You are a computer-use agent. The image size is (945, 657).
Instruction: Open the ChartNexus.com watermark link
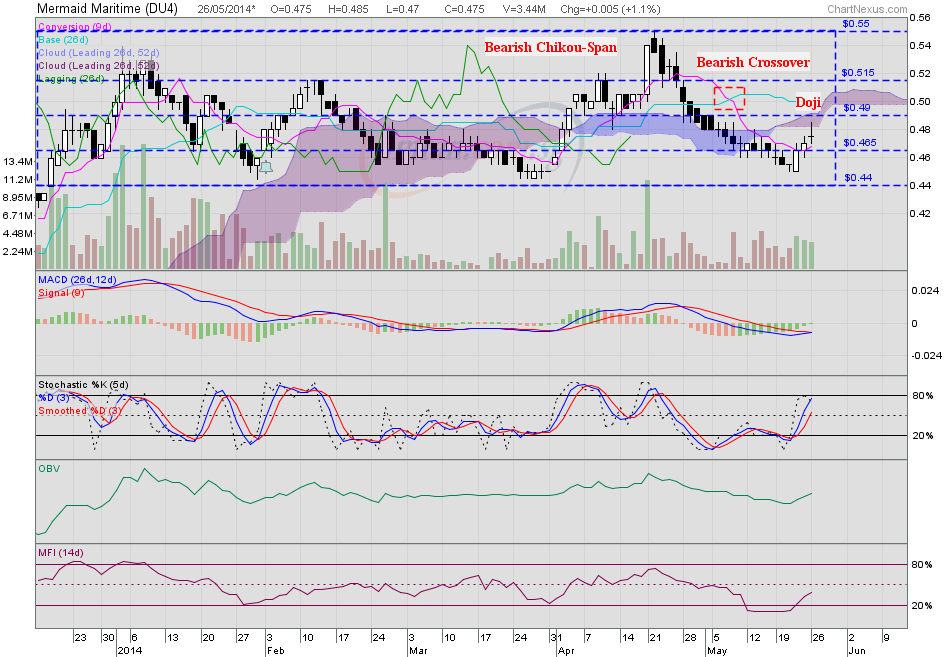[x=867, y=9]
